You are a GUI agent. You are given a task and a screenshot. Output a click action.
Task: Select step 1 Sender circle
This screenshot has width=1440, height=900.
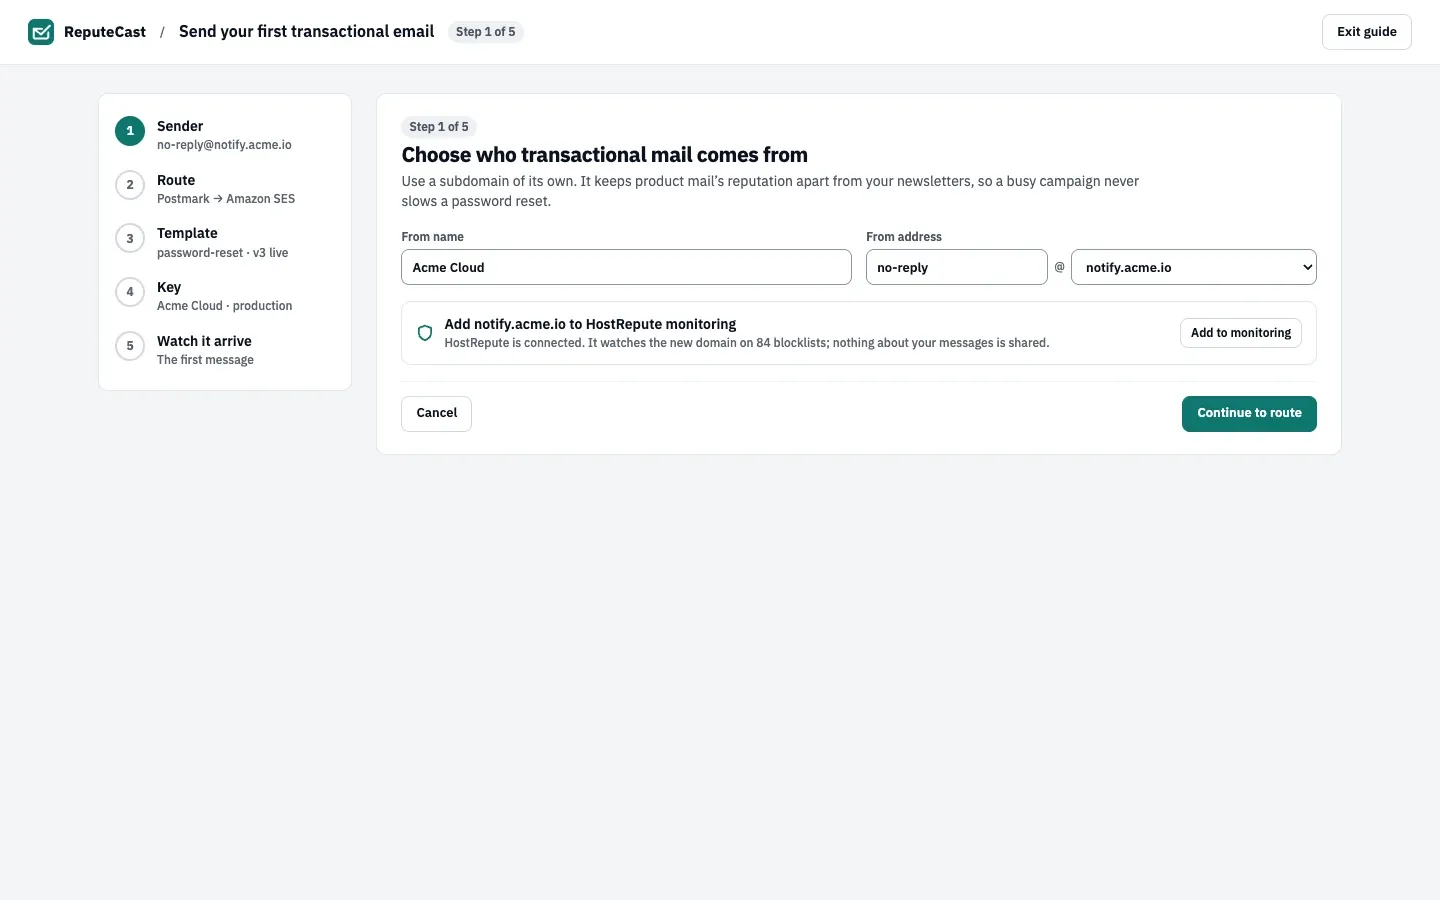[x=130, y=131]
